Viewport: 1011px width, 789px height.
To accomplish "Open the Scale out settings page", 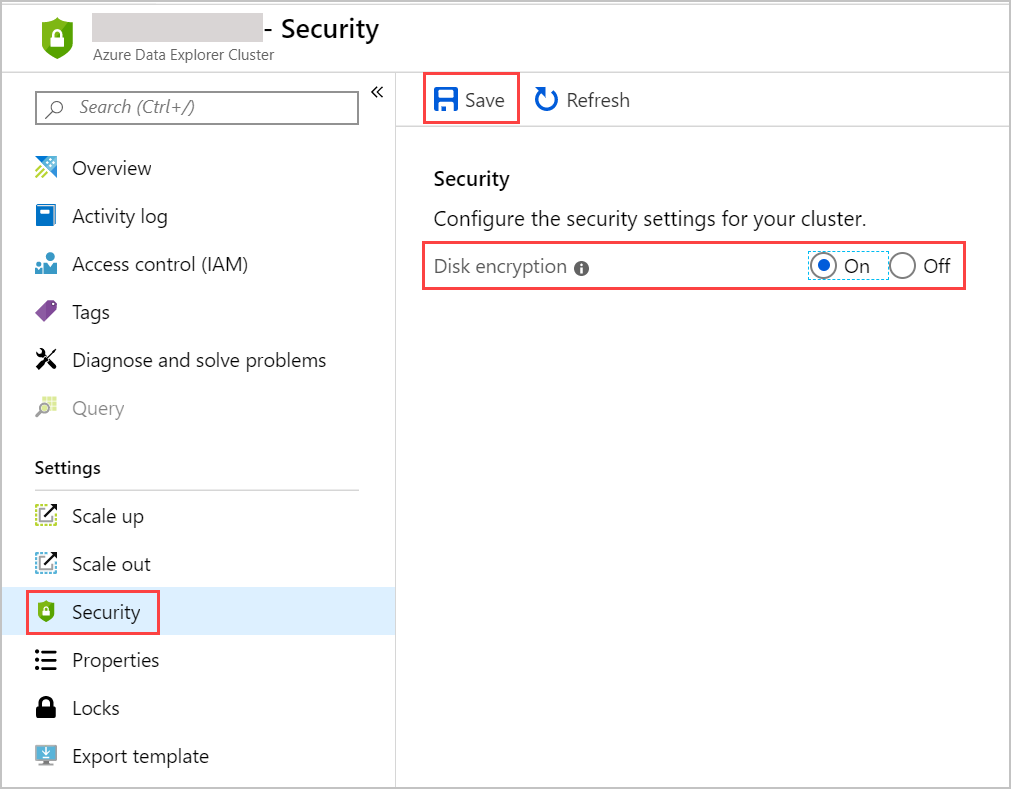I will pyautogui.click(x=111, y=564).
